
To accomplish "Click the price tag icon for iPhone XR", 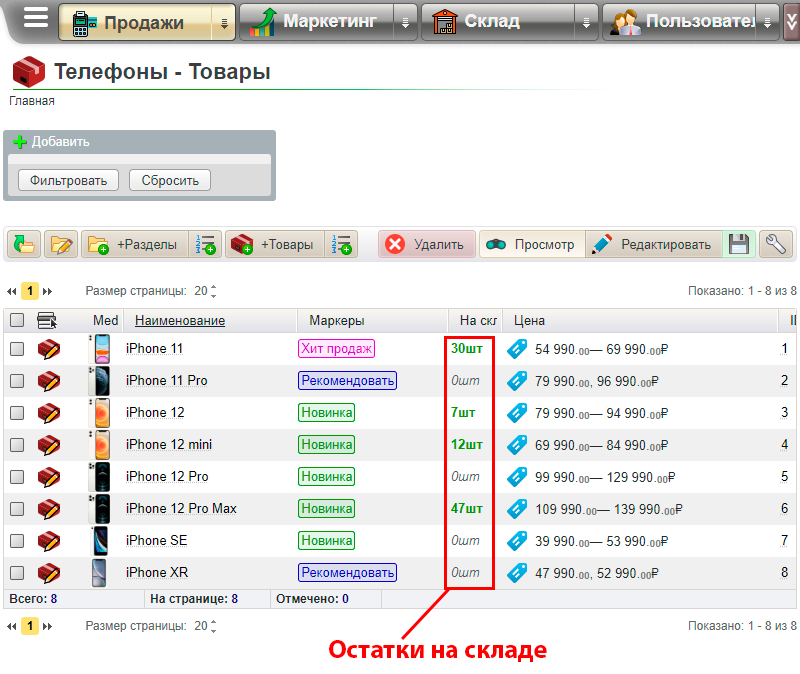I will (x=517, y=573).
